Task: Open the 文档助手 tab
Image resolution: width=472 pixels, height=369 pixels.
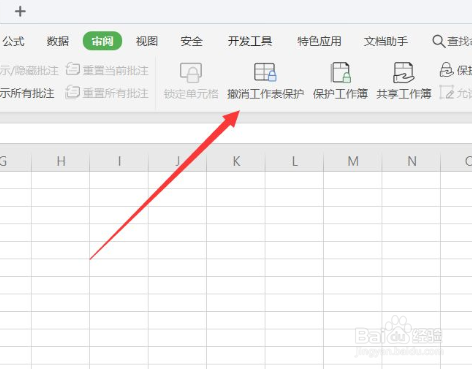Action: 386,41
